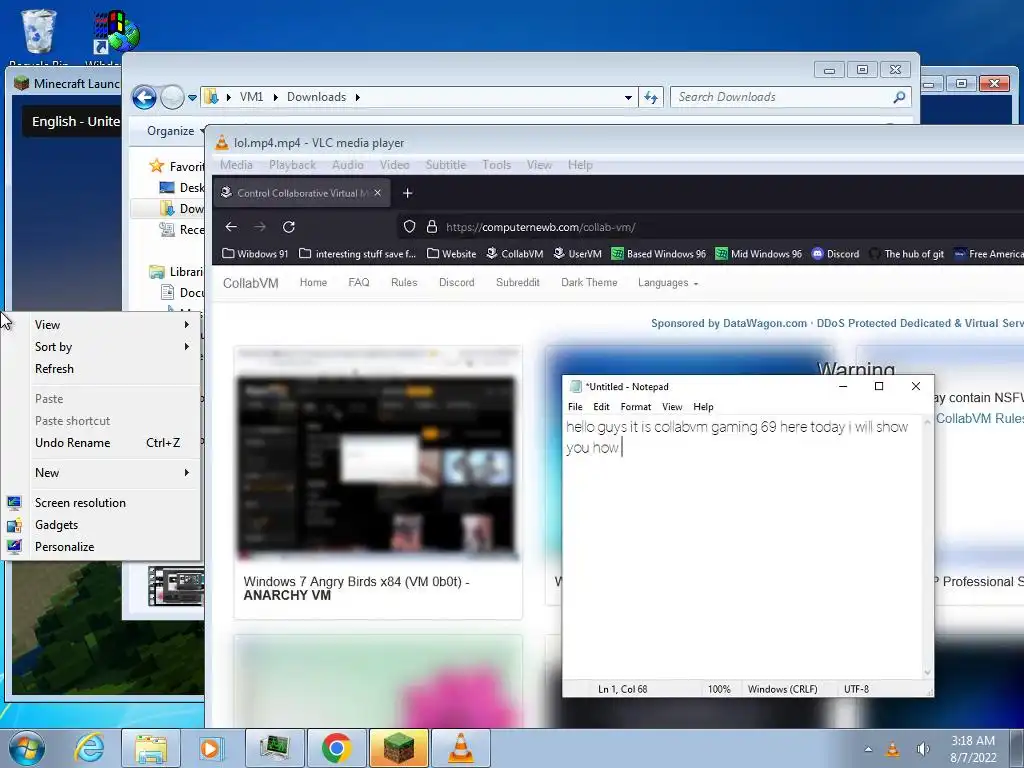Open Based Windows 96 bookmark

click(658, 254)
